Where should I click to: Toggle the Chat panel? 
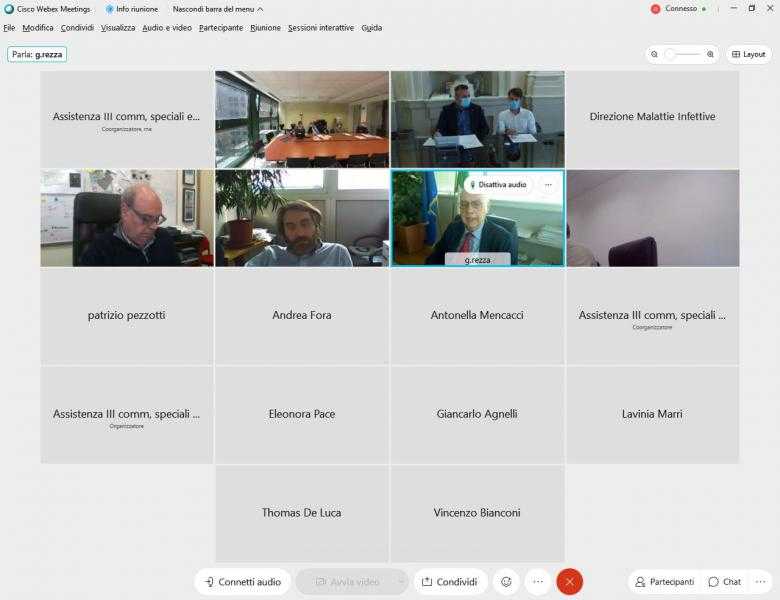tap(725, 581)
